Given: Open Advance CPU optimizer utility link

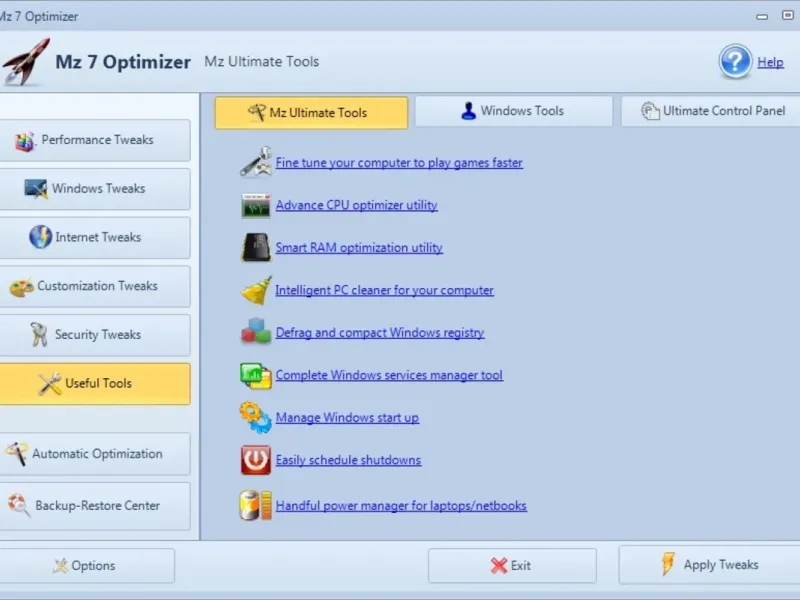Looking at the screenshot, I should click(357, 205).
